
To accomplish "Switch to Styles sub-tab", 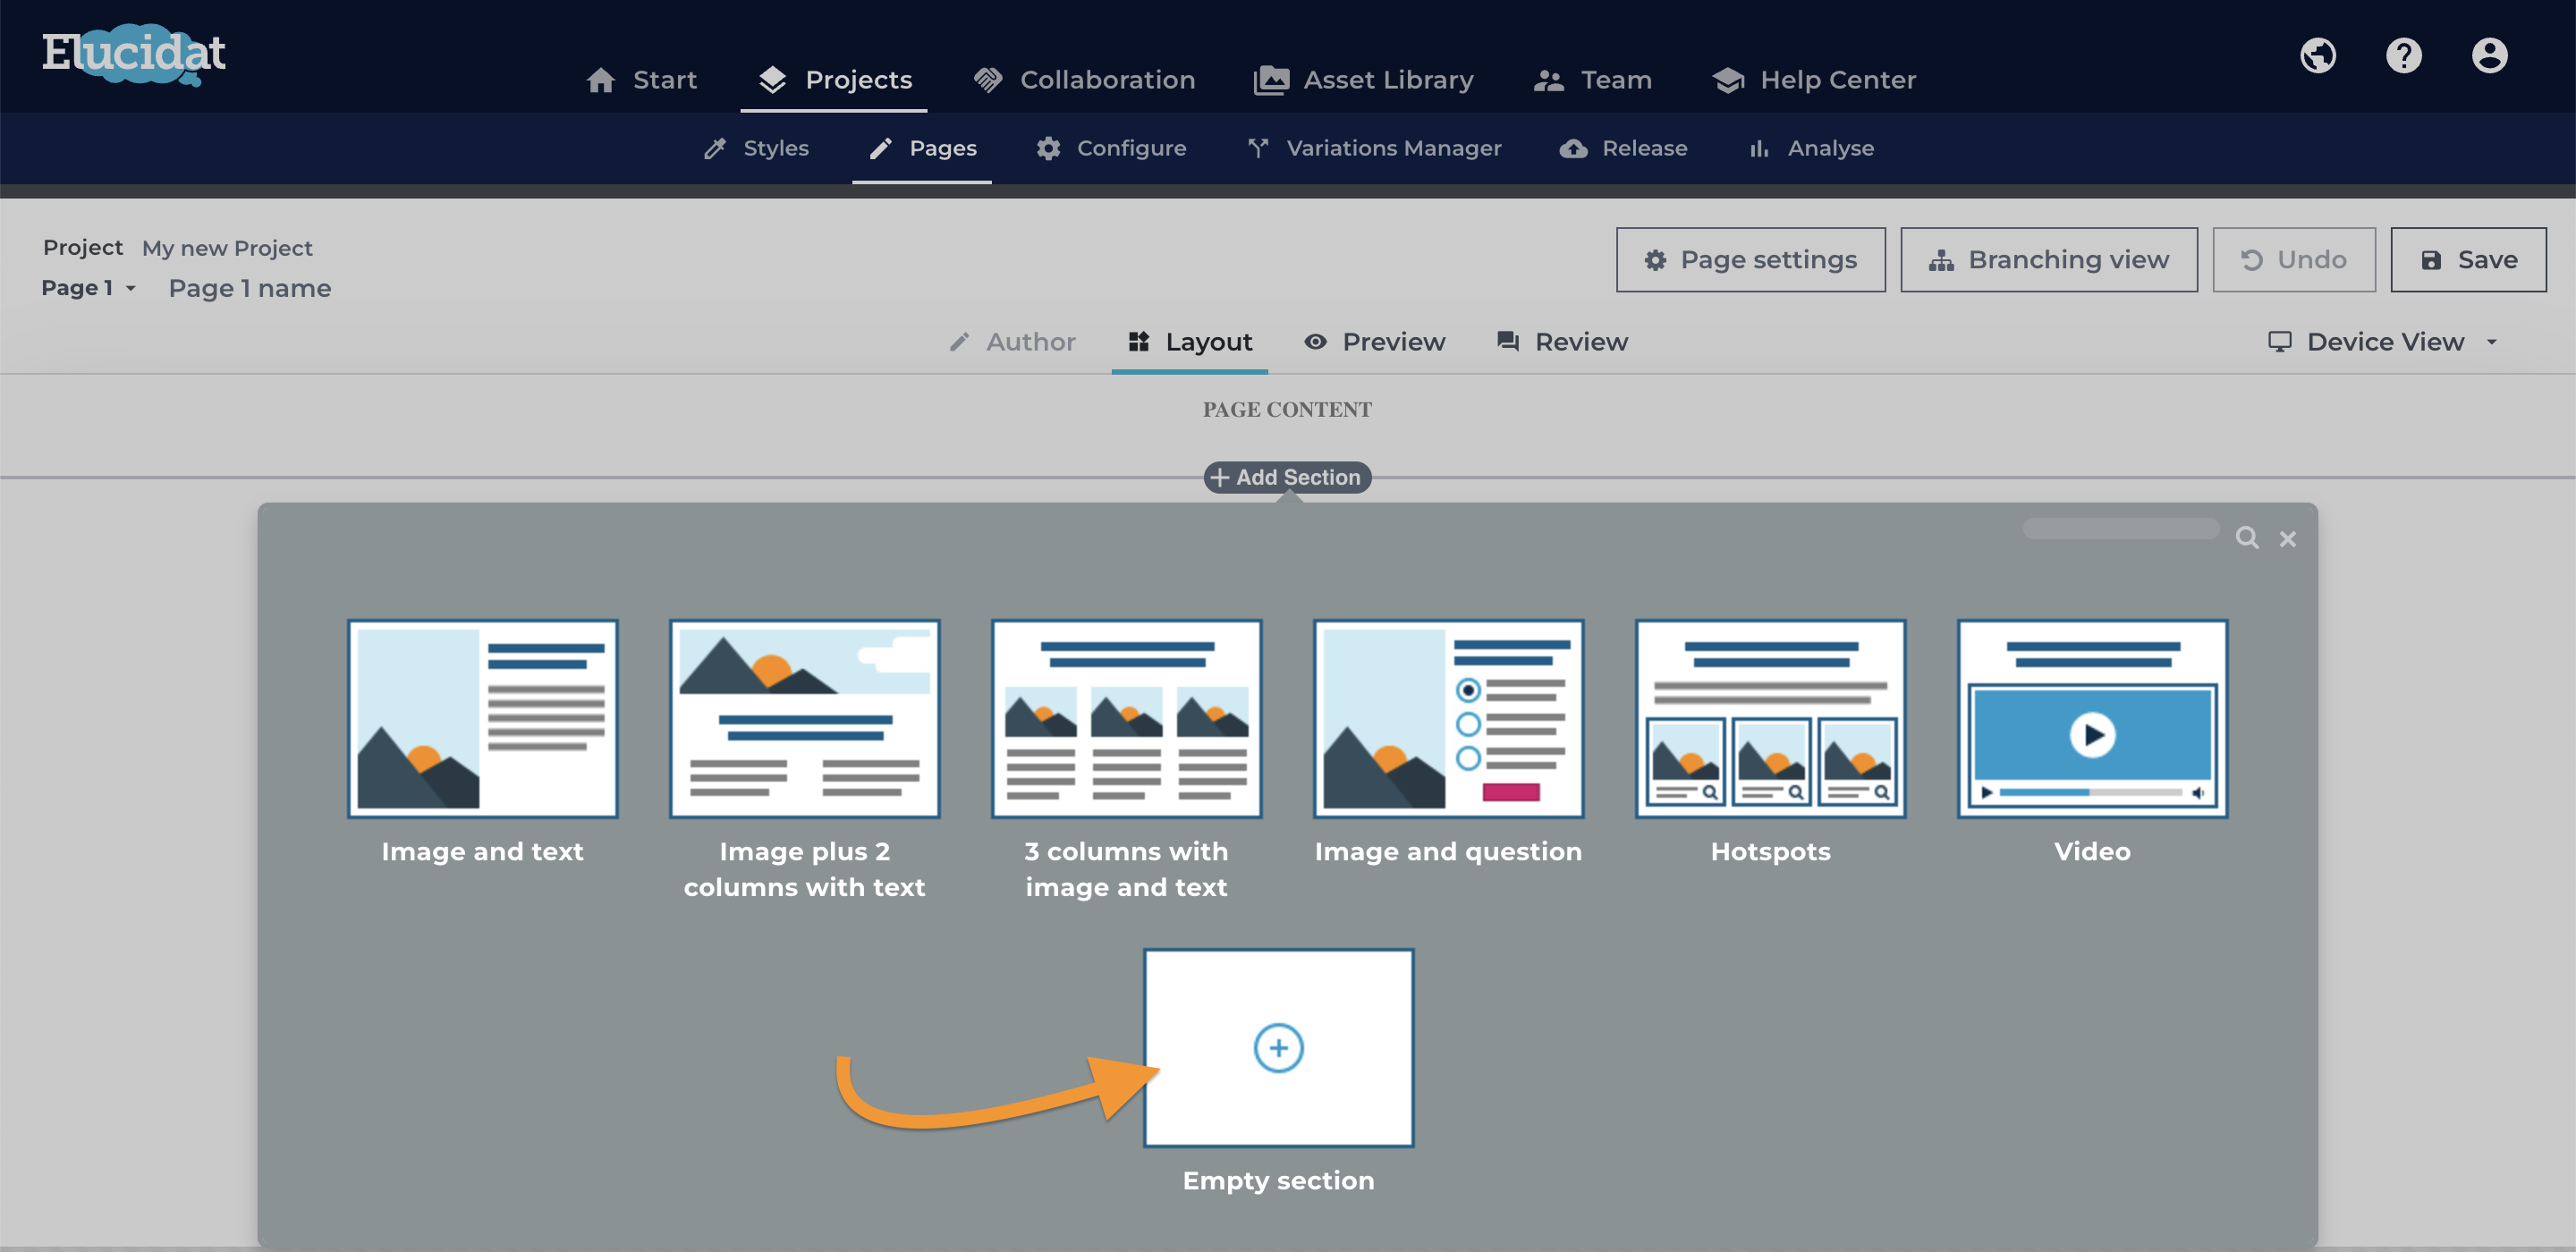I will click(756, 148).
